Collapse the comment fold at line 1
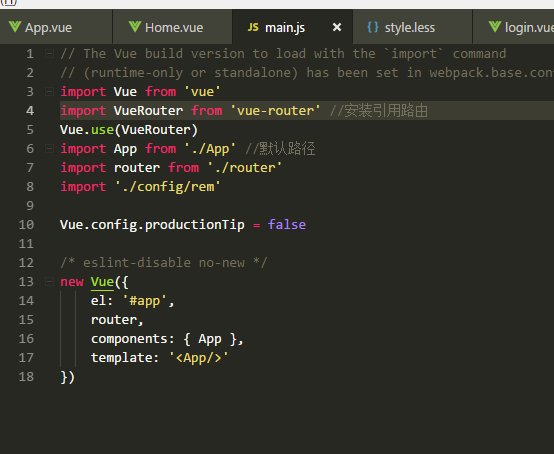Image resolution: width=554 pixels, height=454 pixels. pos(49,54)
